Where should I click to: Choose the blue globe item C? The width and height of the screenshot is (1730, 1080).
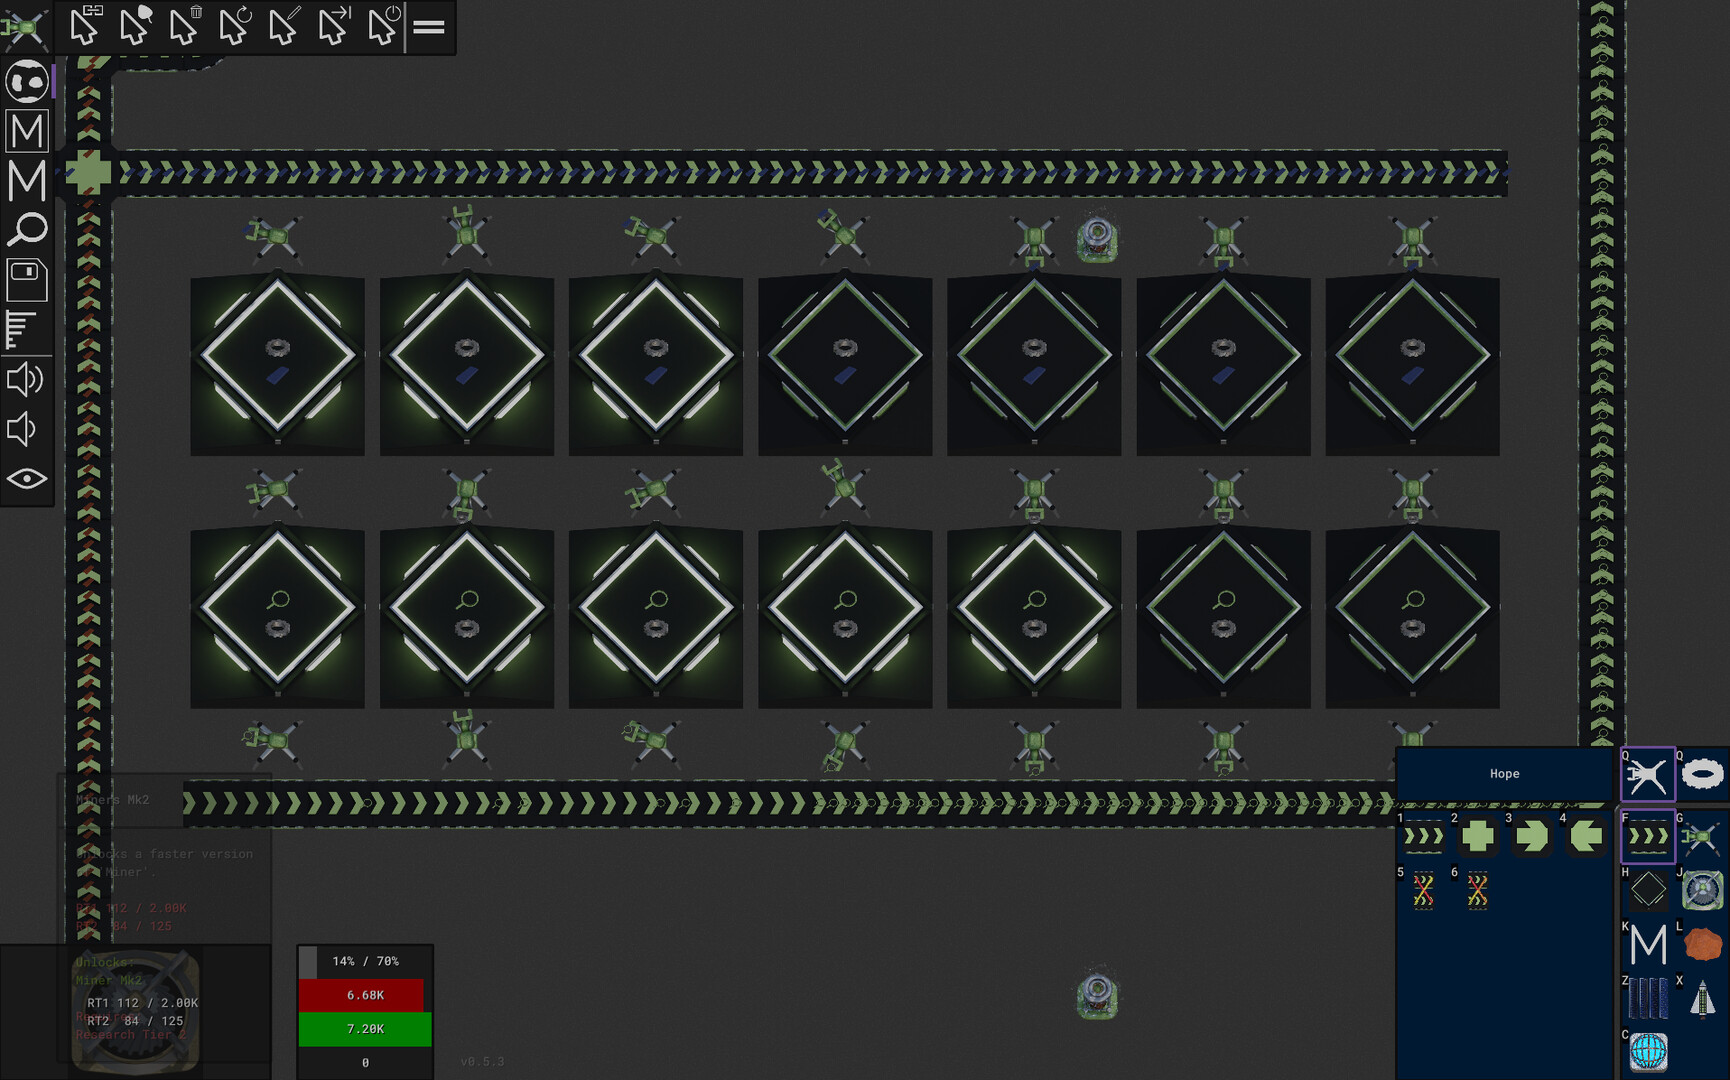(x=1647, y=1052)
